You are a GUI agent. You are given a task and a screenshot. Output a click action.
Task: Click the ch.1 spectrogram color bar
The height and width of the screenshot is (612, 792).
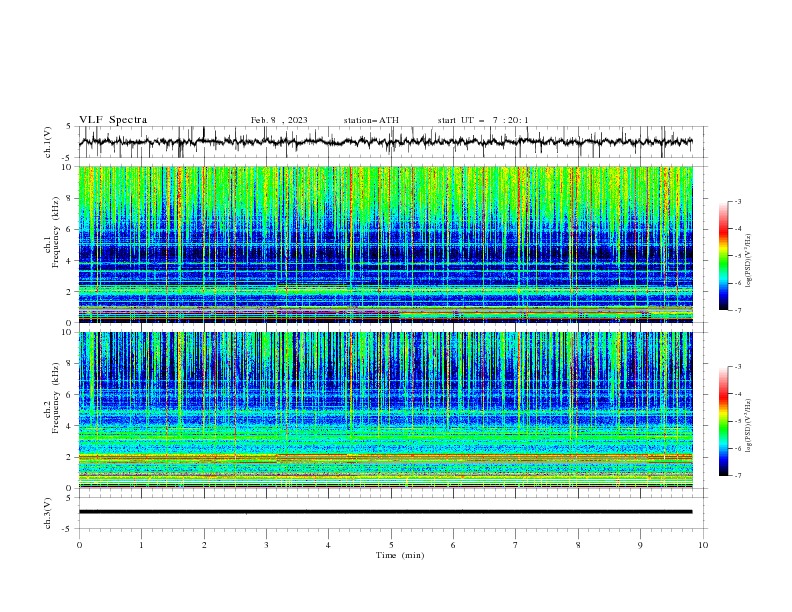pos(723,256)
